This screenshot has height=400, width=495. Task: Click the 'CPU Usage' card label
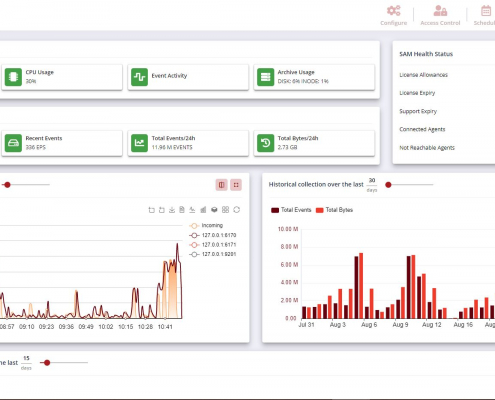(40, 72)
